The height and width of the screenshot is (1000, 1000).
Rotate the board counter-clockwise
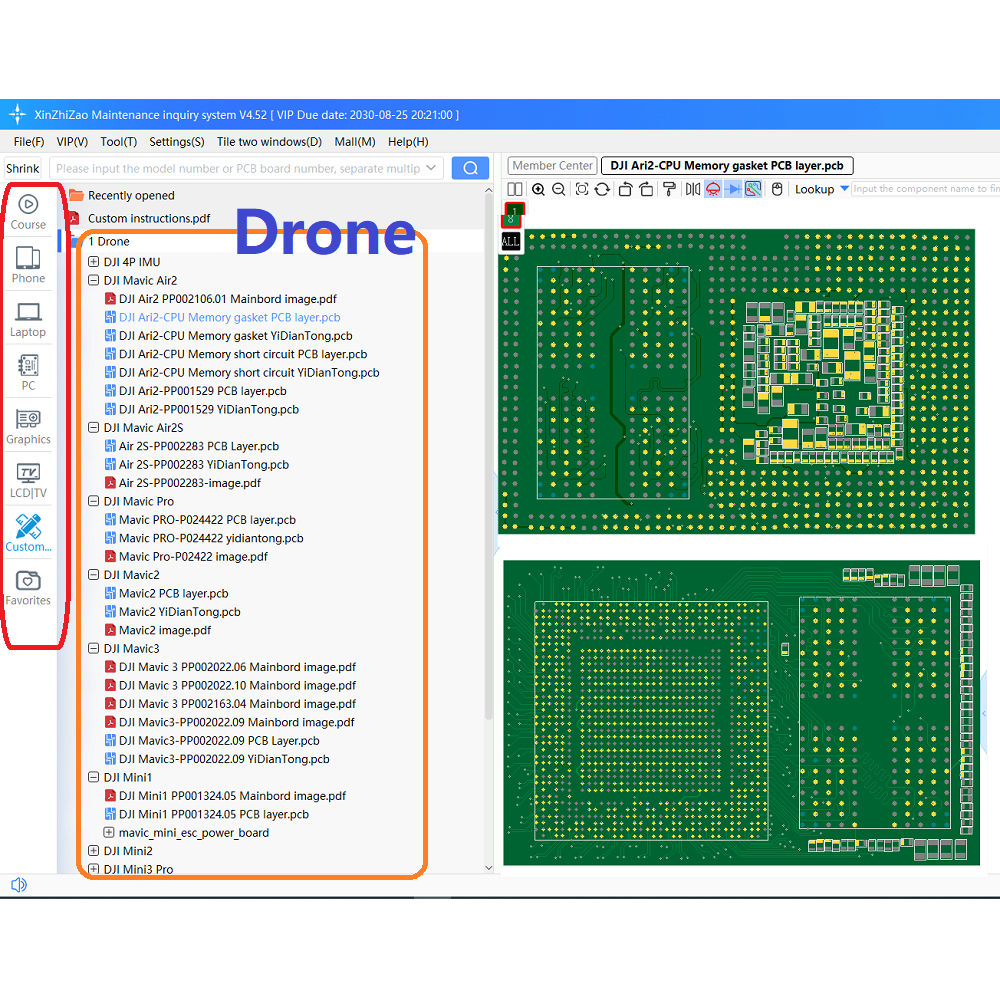tap(626, 189)
